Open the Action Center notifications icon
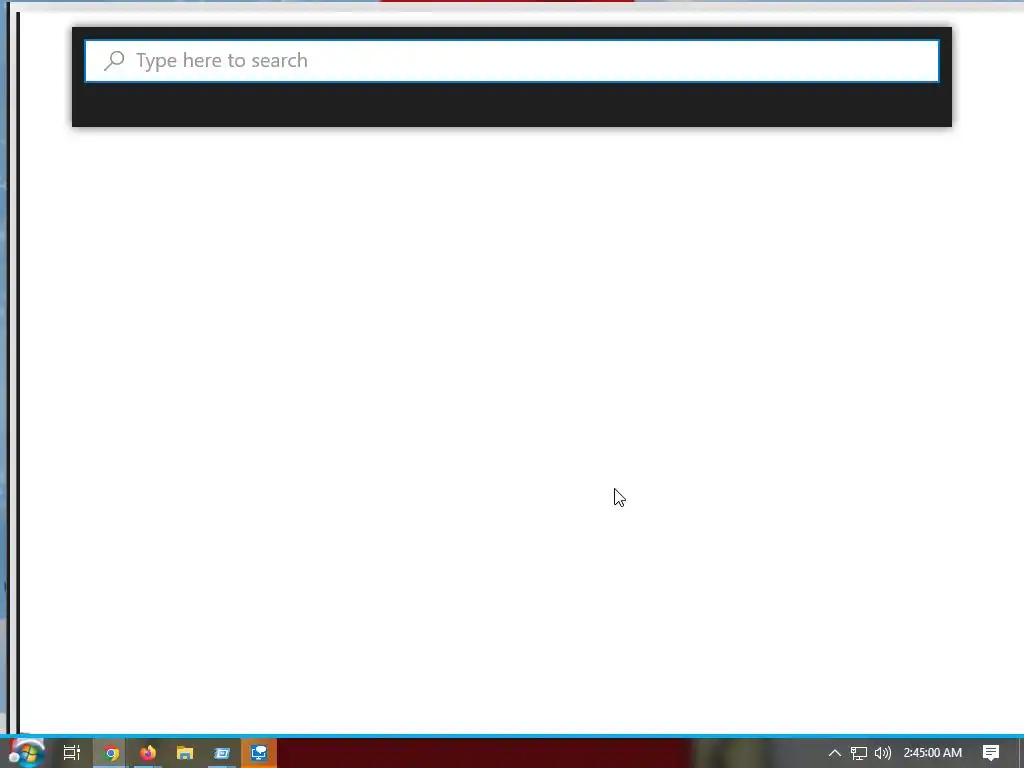1024x768 pixels. click(991, 753)
